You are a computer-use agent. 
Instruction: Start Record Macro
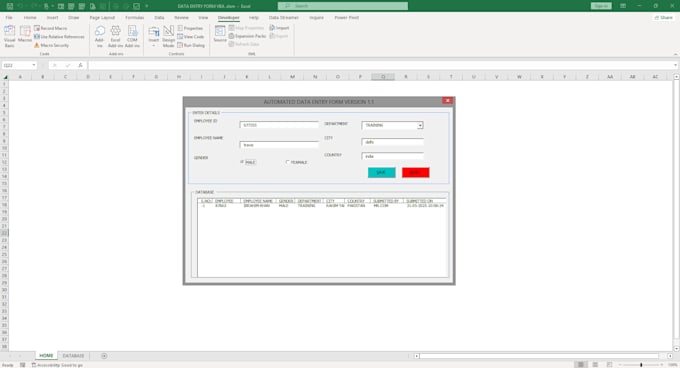tap(50, 28)
